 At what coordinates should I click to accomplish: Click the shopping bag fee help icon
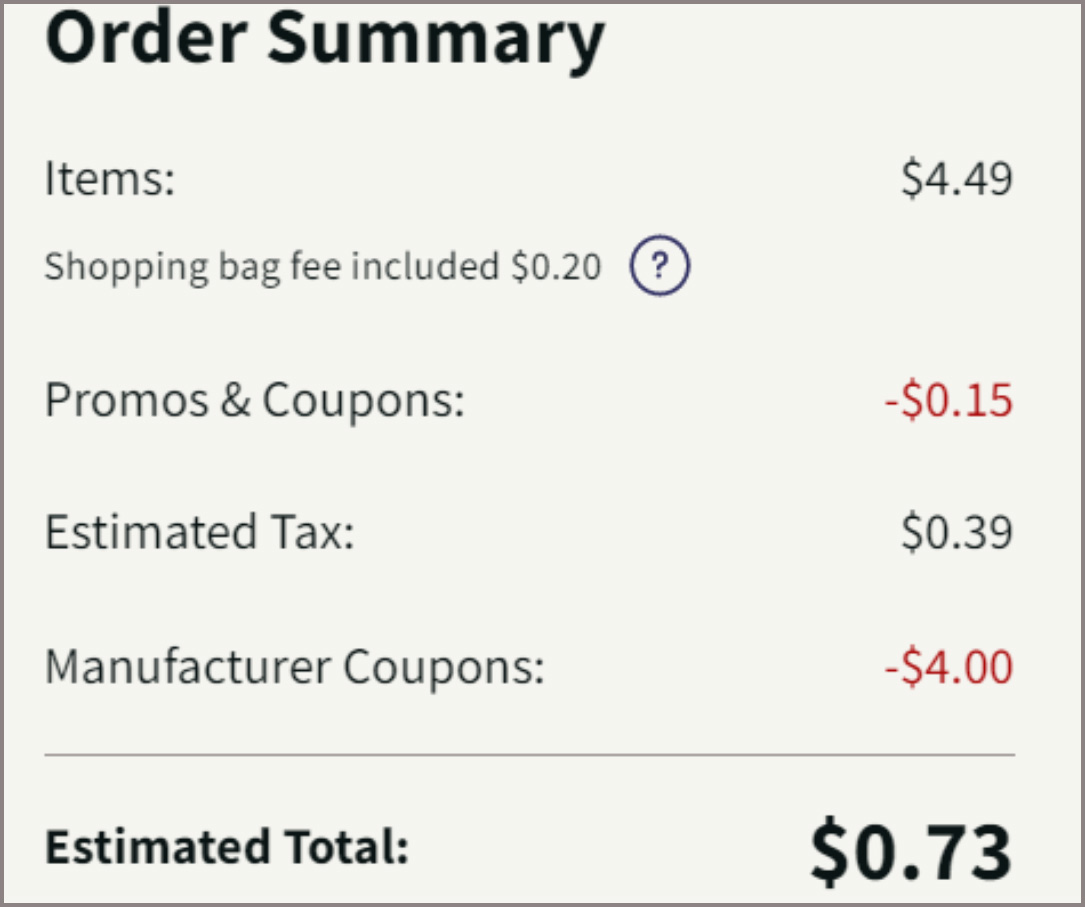point(659,266)
